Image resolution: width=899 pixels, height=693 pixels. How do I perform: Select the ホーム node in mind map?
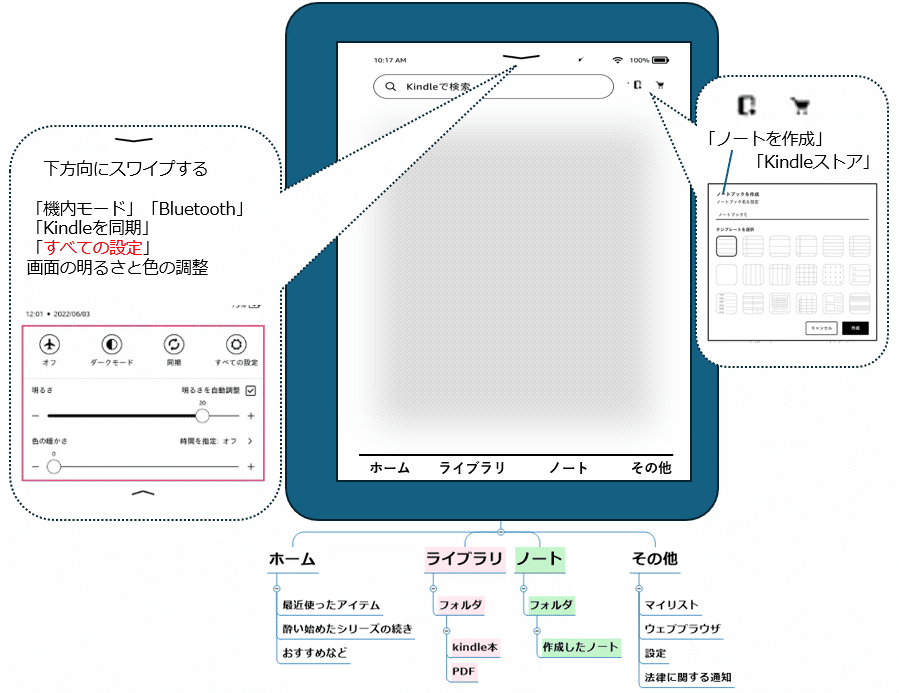click(292, 559)
